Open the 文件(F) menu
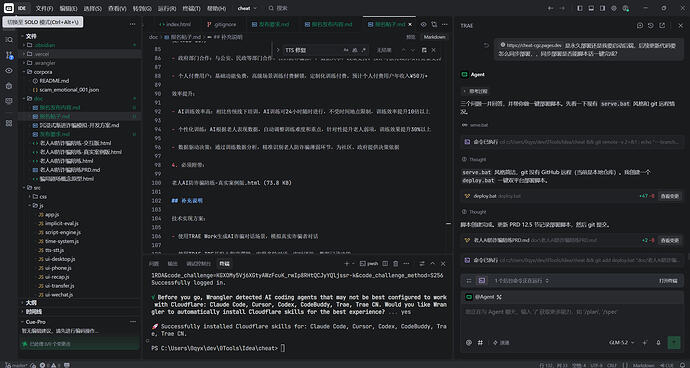Screen dimensions: 690x368 coord(44,8)
